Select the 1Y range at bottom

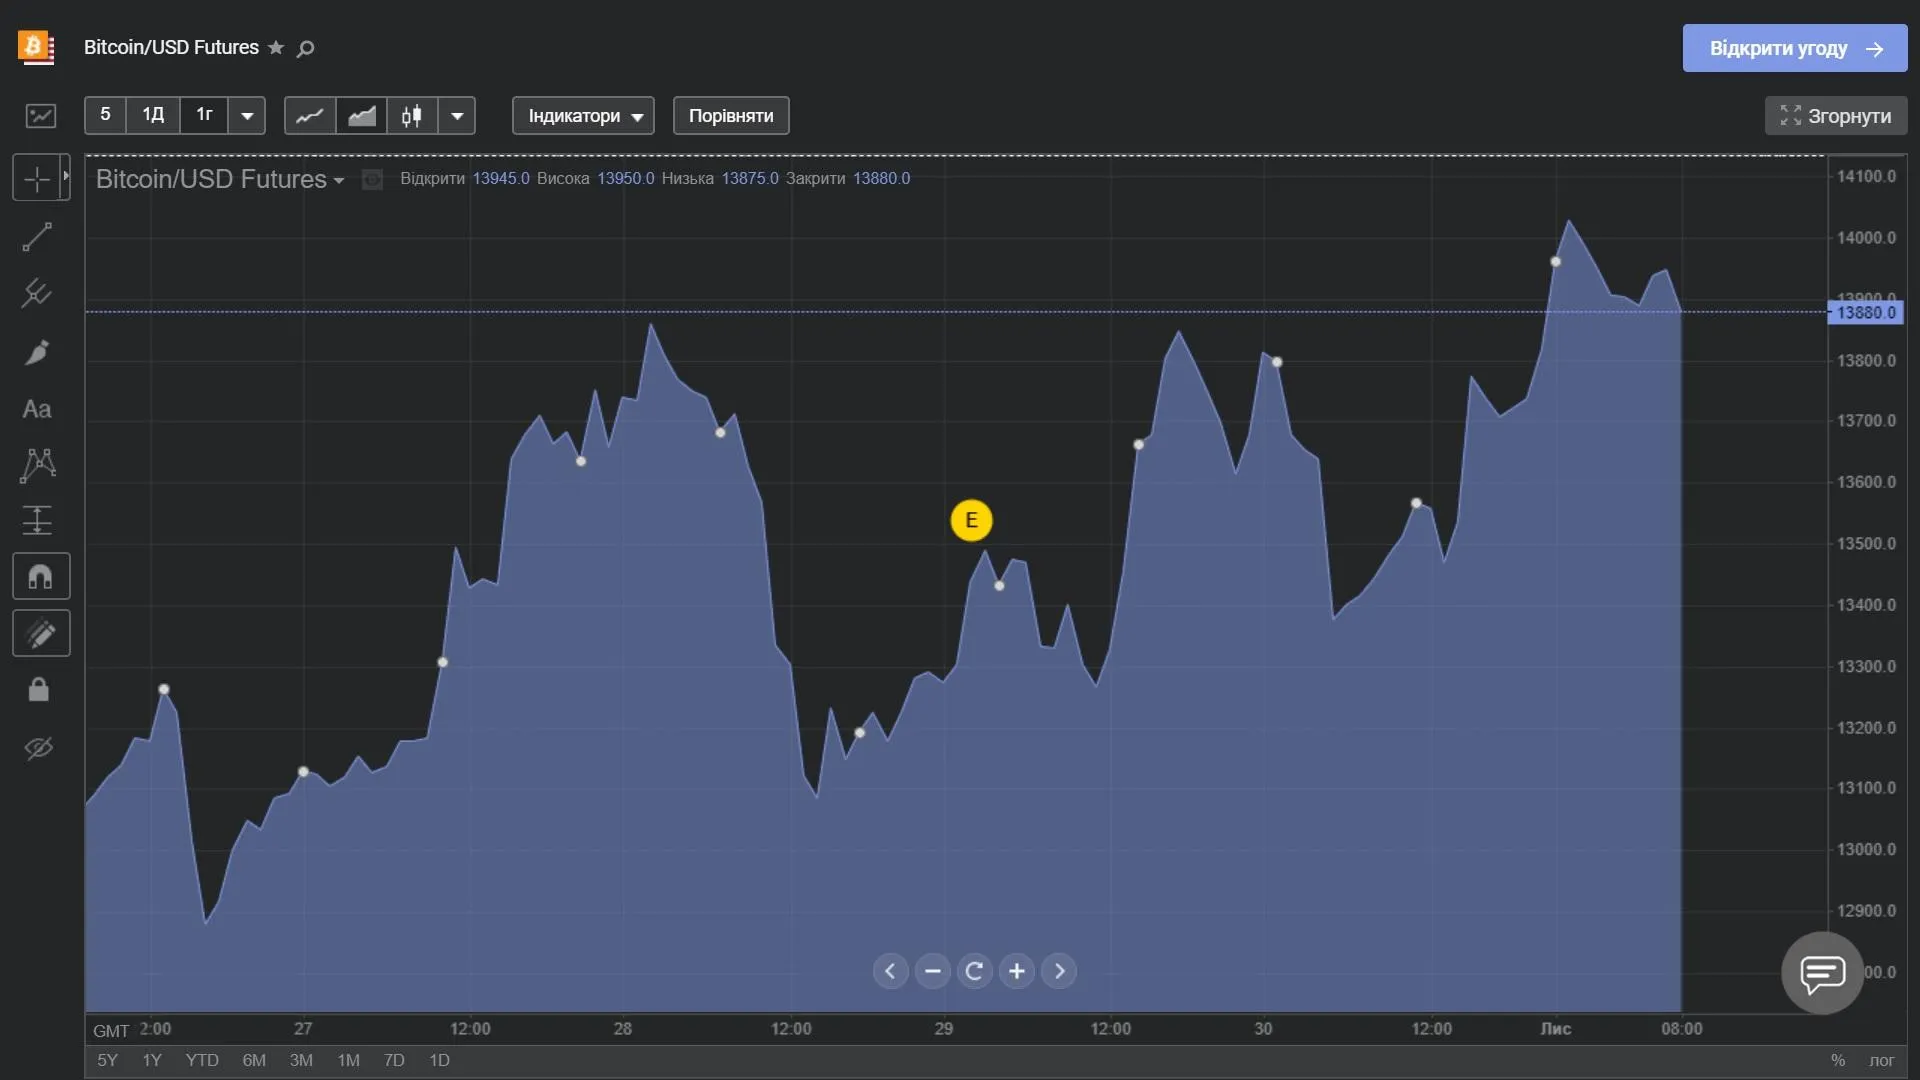151,1060
